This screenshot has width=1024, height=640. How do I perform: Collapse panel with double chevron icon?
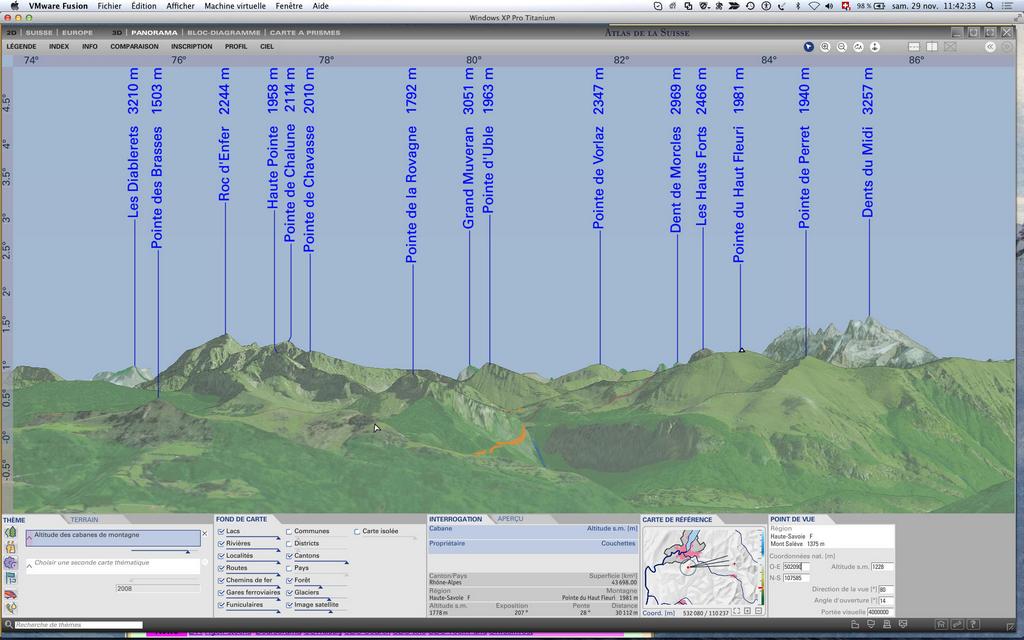click(x=990, y=47)
